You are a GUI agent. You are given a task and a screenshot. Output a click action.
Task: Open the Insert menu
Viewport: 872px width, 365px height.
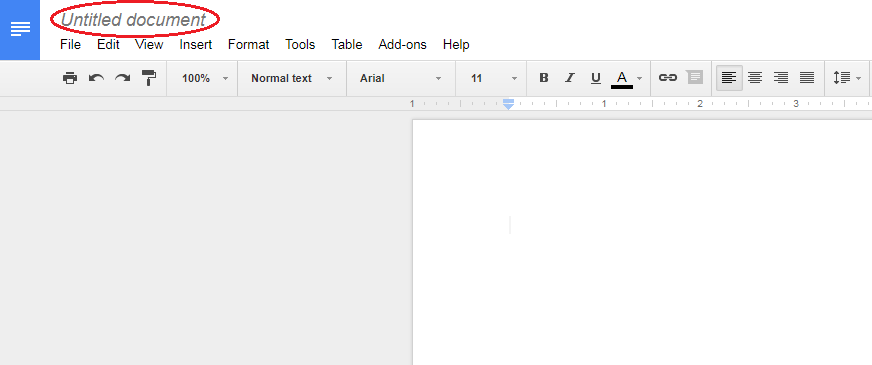[196, 45]
